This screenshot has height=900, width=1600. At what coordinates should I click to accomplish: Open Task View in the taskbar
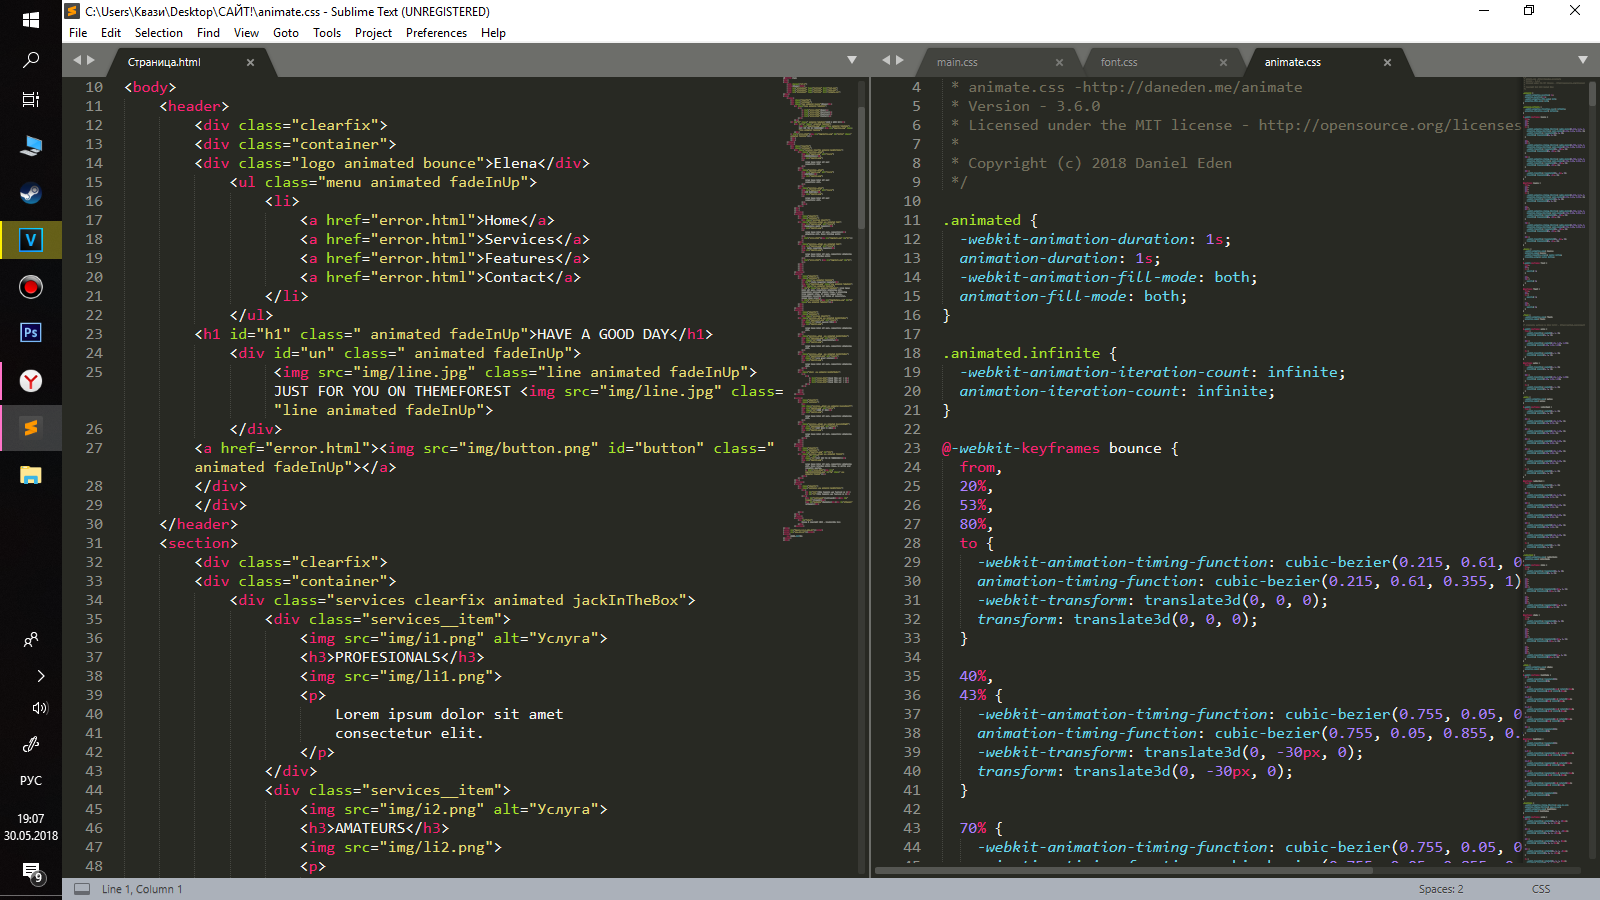pos(31,100)
